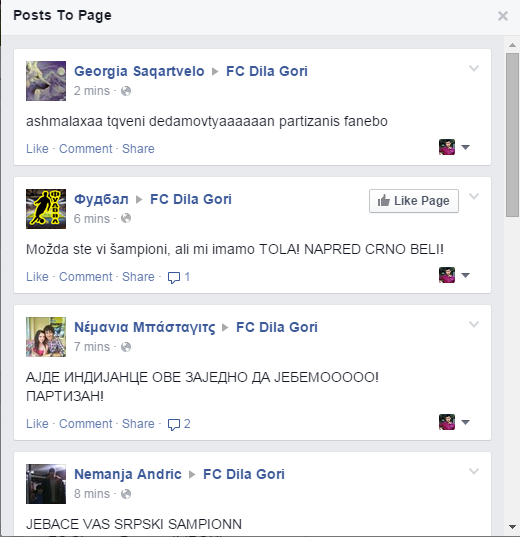Screen dimensions: 520x537
Task: Like Georgia Saqartvelo's post
Action: click(37, 149)
